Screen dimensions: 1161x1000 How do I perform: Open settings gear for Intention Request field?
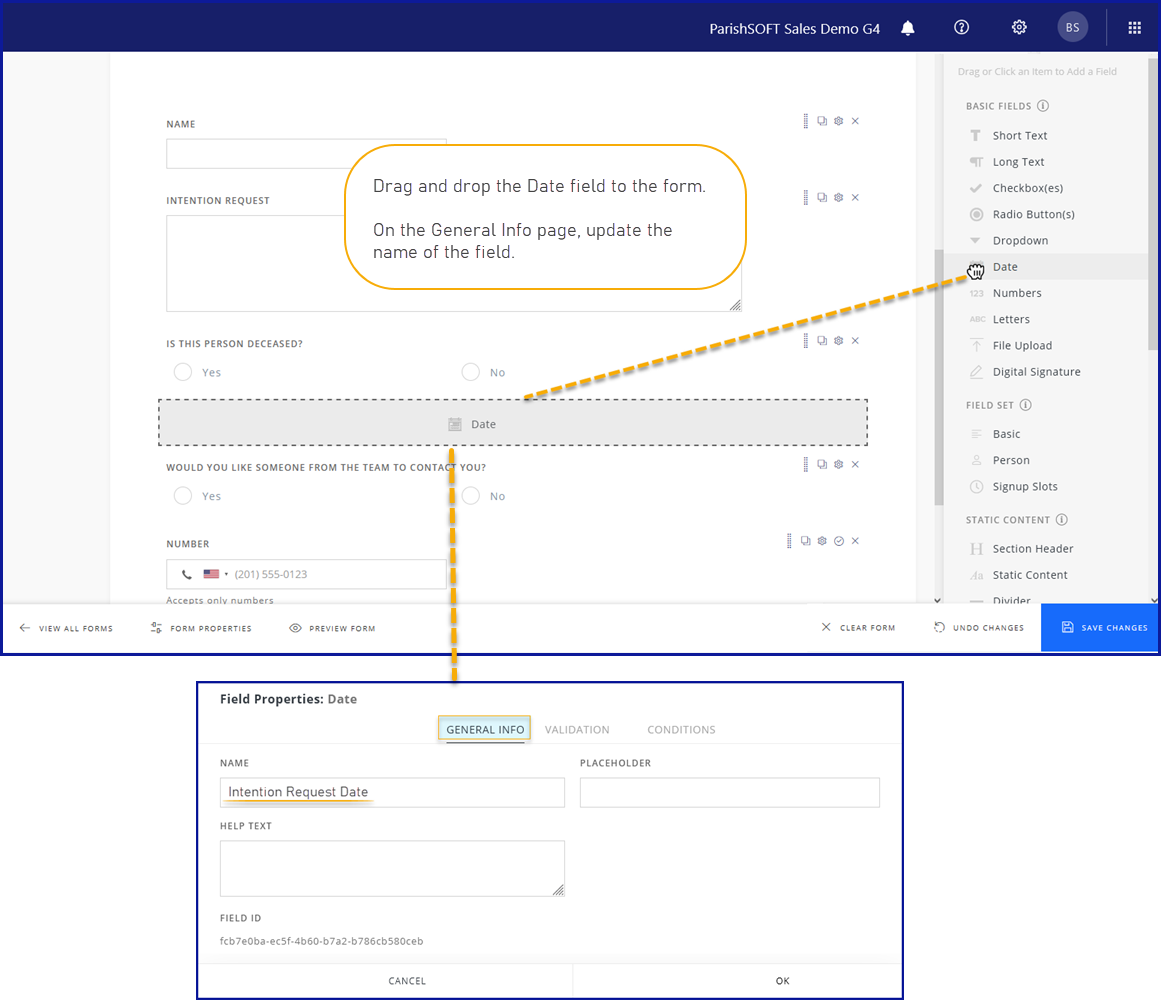[x=839, y=197]
